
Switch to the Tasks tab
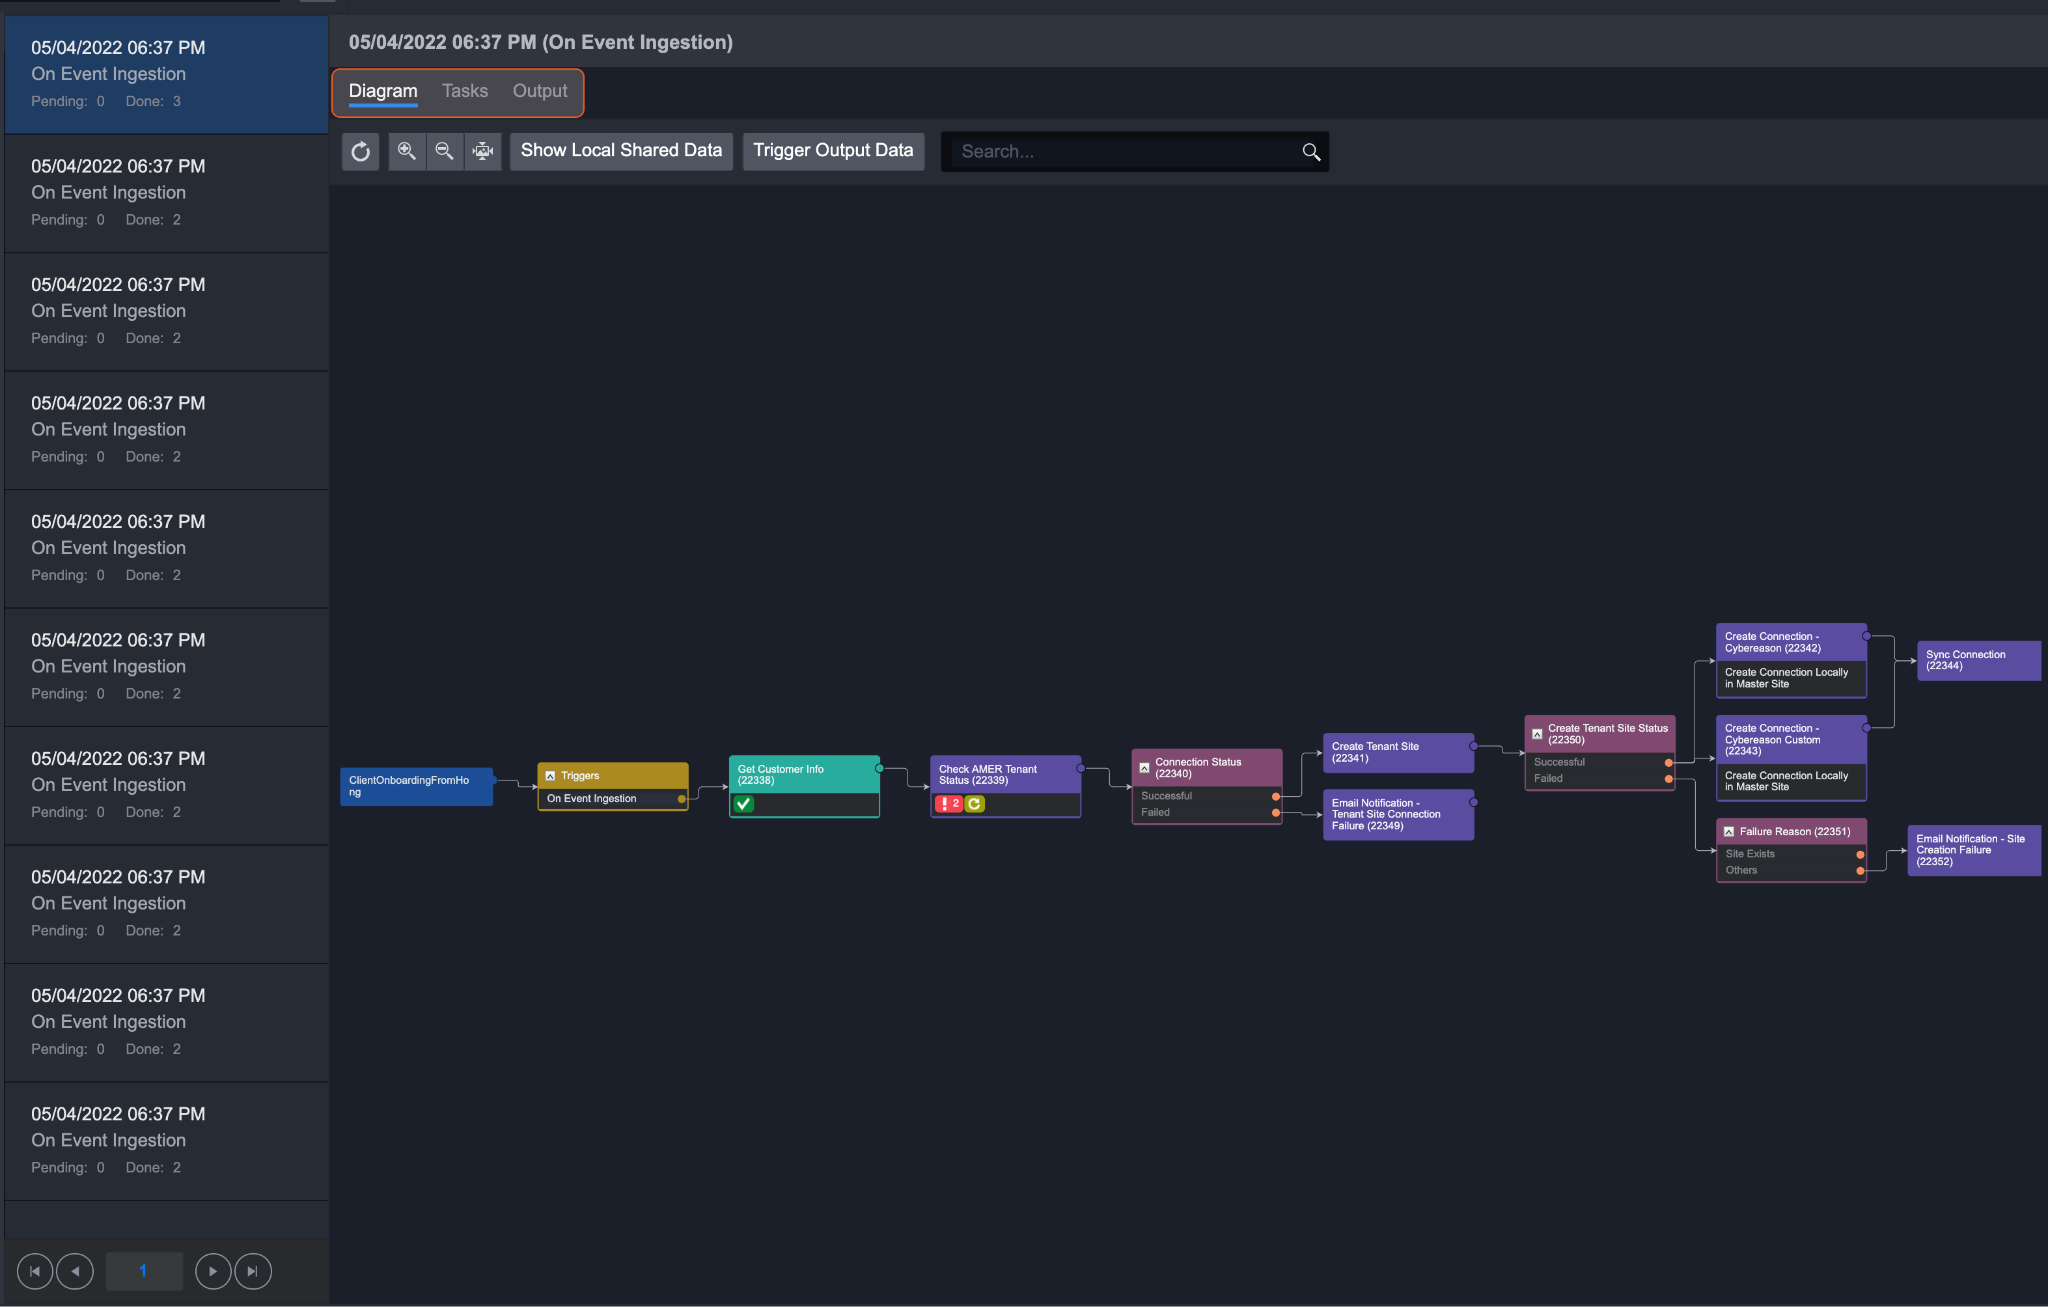(465, 91)
